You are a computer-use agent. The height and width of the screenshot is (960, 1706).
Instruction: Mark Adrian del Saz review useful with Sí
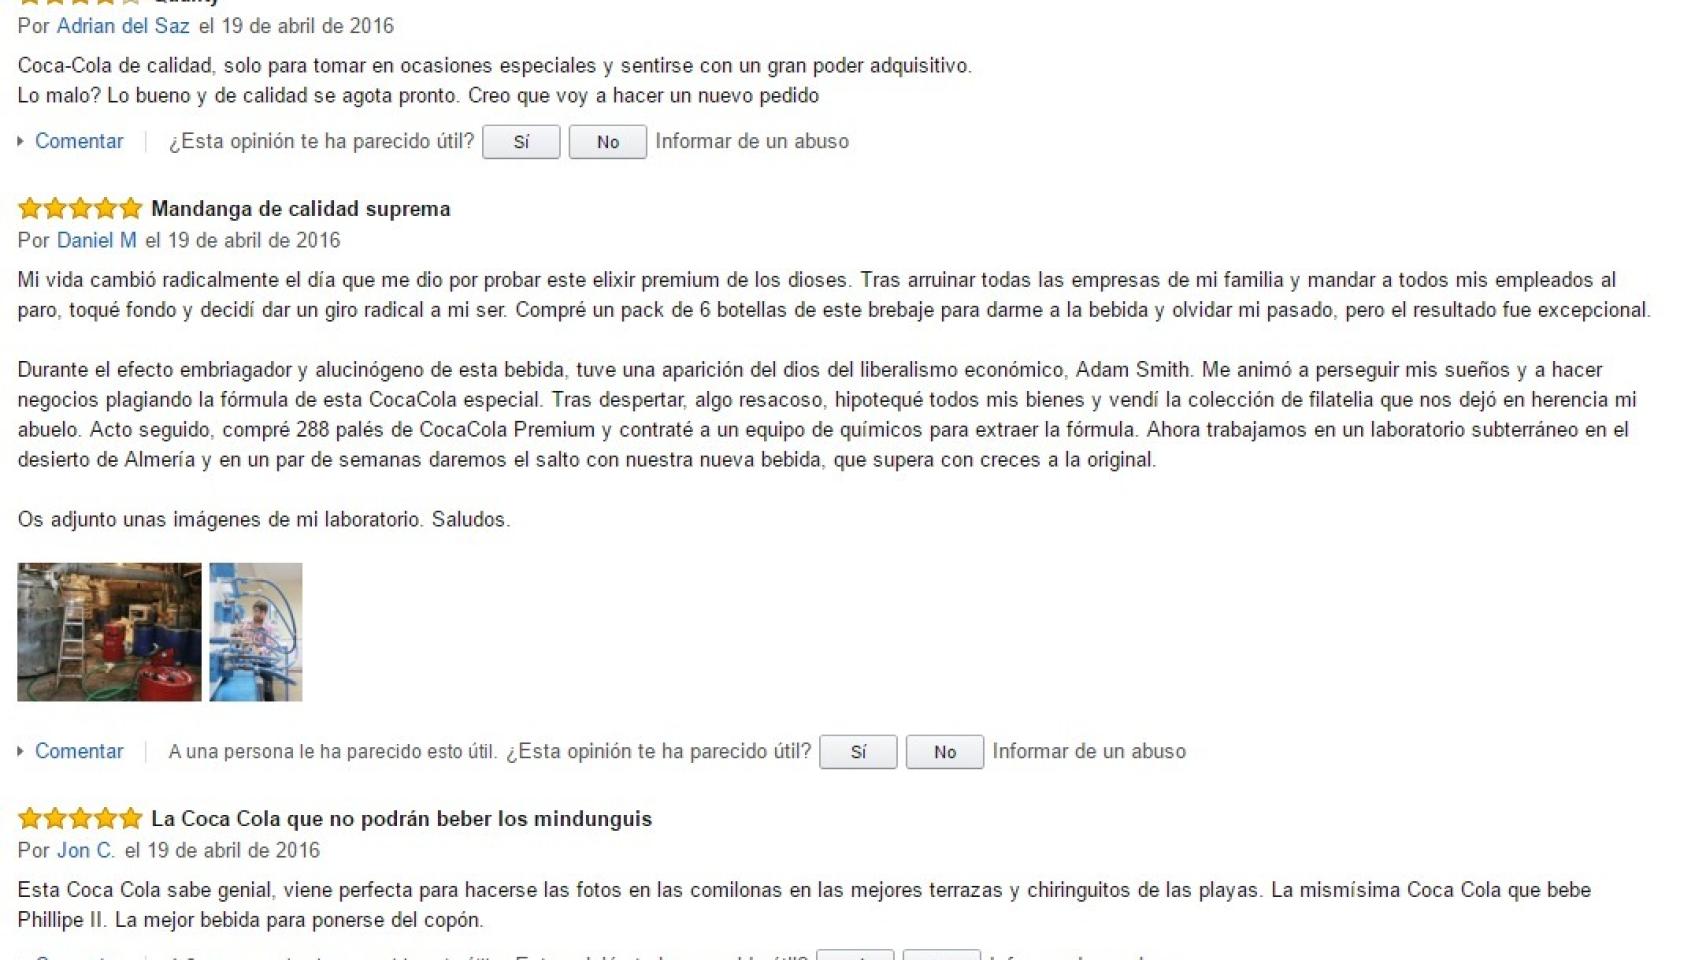[521, 142]
